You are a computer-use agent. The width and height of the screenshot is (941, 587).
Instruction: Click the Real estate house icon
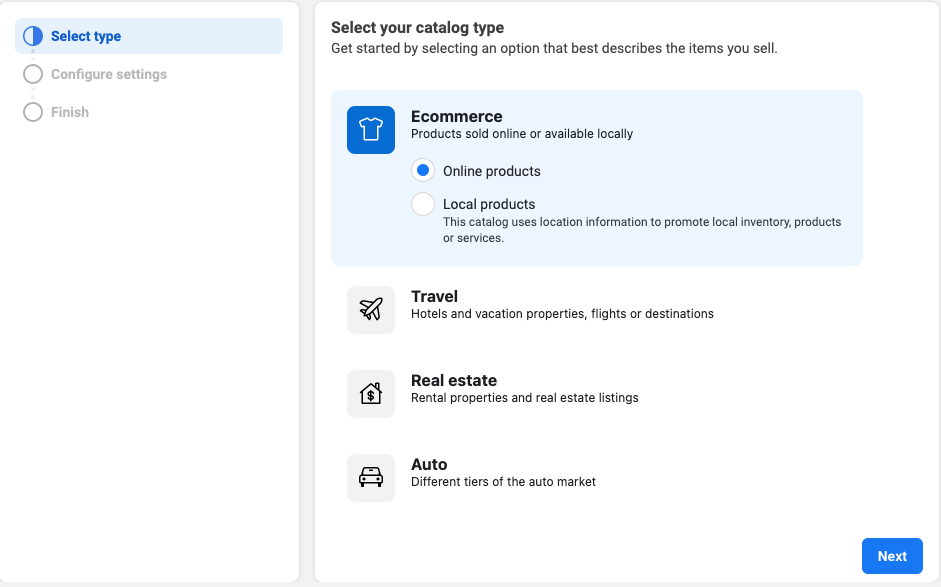[371, 394]
